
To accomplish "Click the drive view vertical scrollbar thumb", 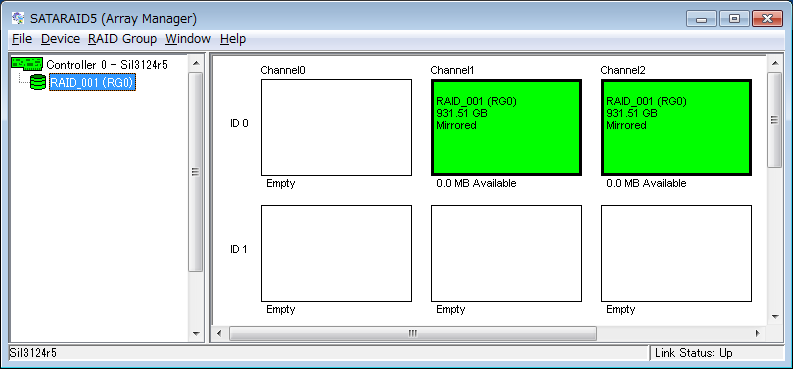I will point(774,120).
